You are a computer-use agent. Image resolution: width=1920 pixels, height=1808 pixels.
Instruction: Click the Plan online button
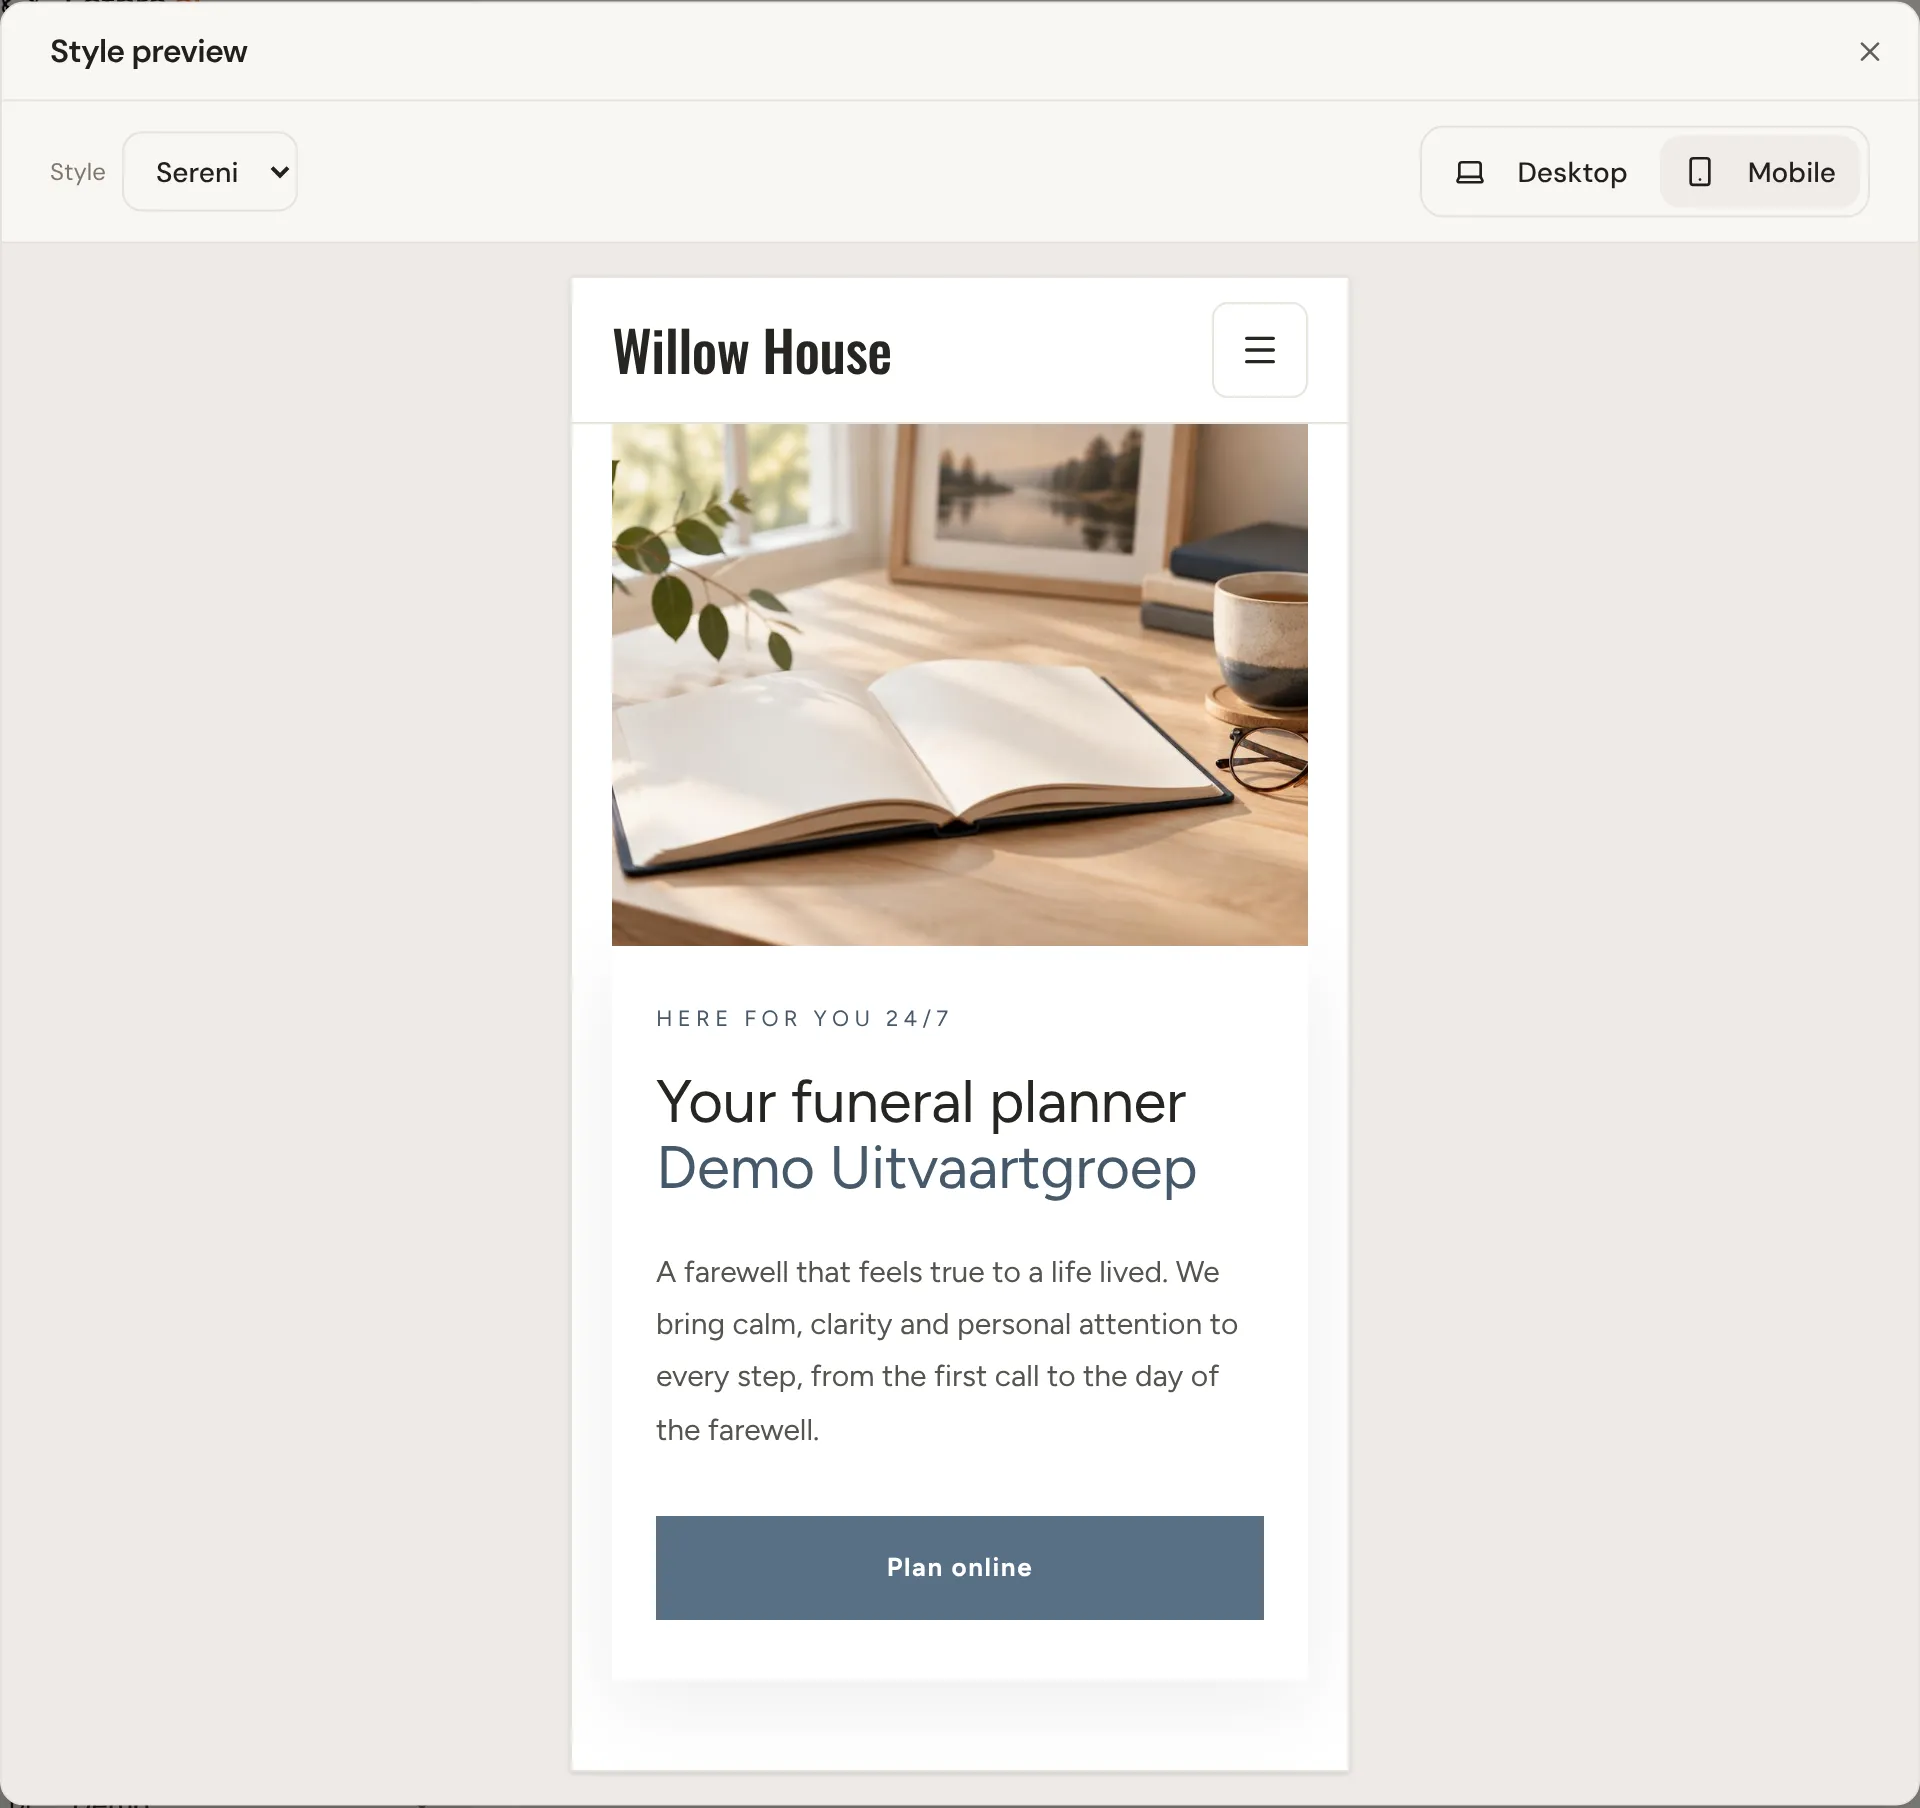click(x=959, y=1567)
